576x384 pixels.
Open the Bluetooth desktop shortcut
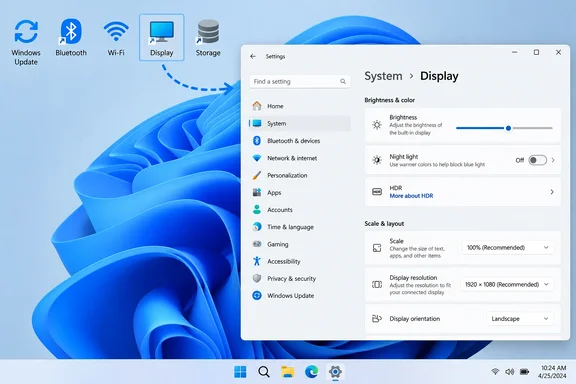pyautogui.click(x=71, y=37)
